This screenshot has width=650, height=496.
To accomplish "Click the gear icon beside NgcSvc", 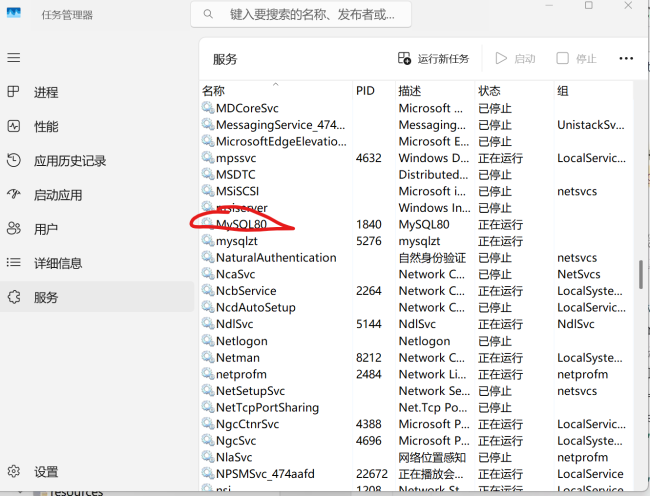I will (x=208, y=439).
